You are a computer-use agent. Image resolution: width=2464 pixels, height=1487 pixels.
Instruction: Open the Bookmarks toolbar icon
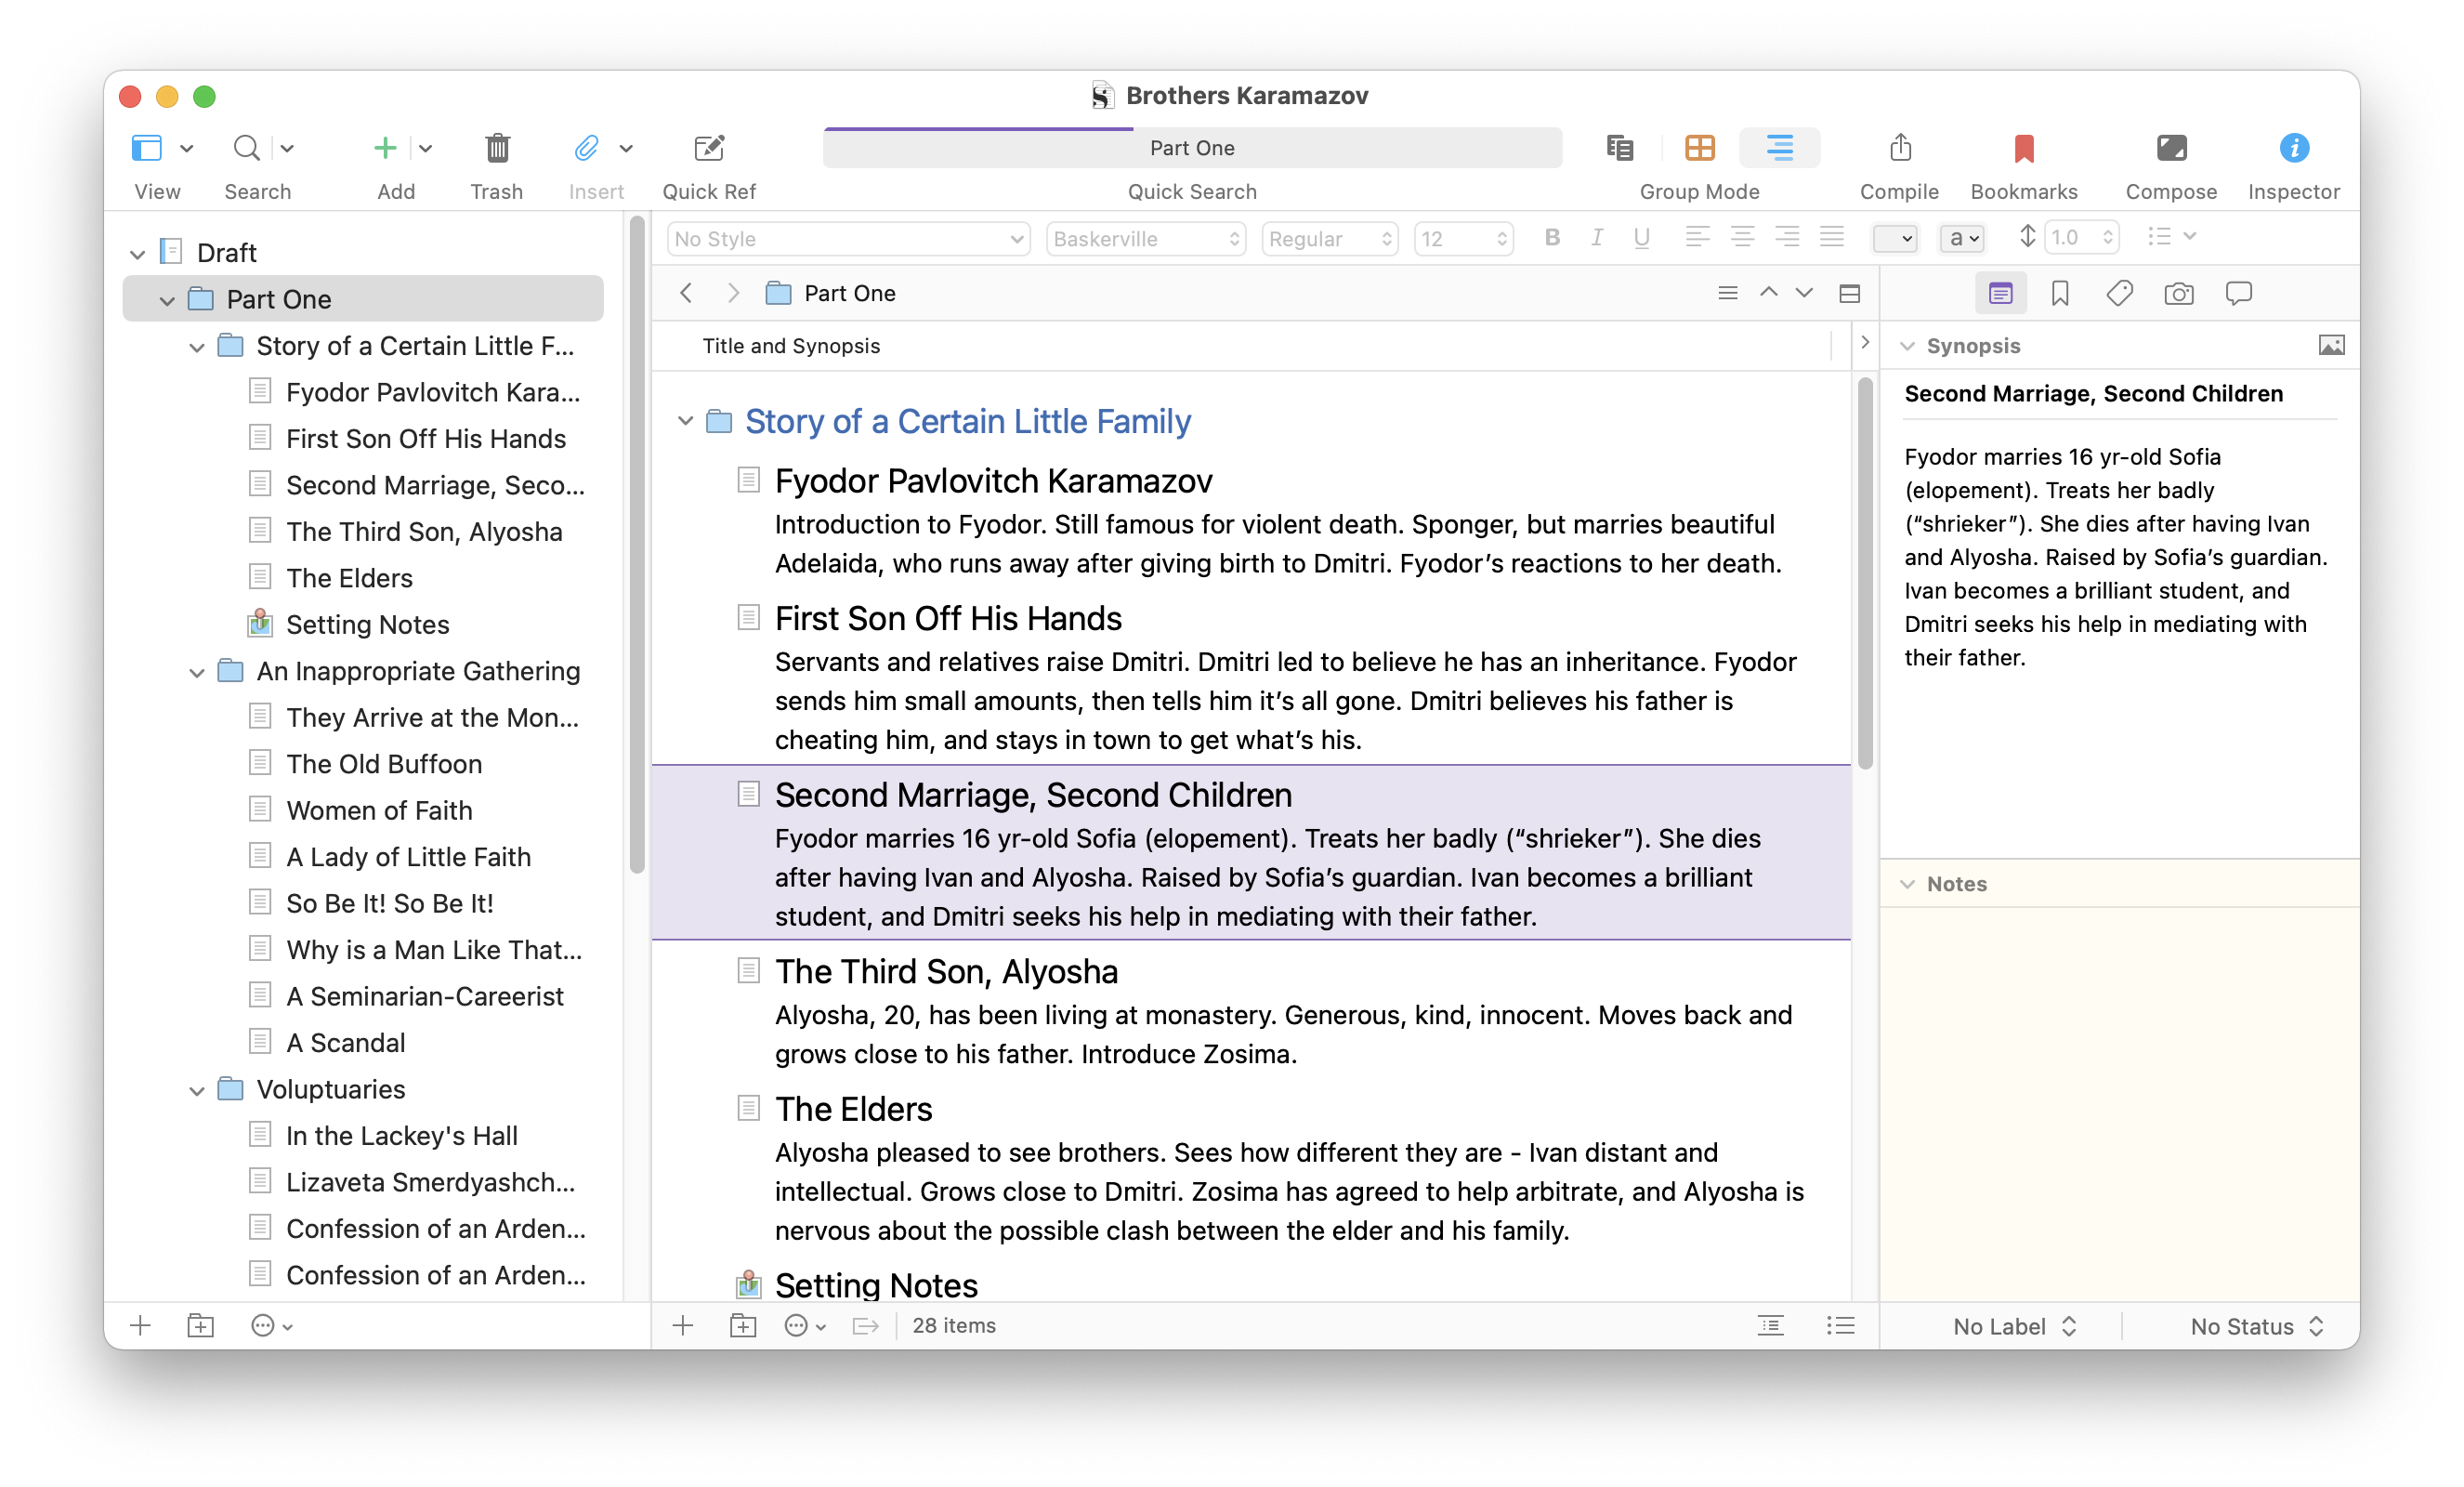[x=2023, y=149]
